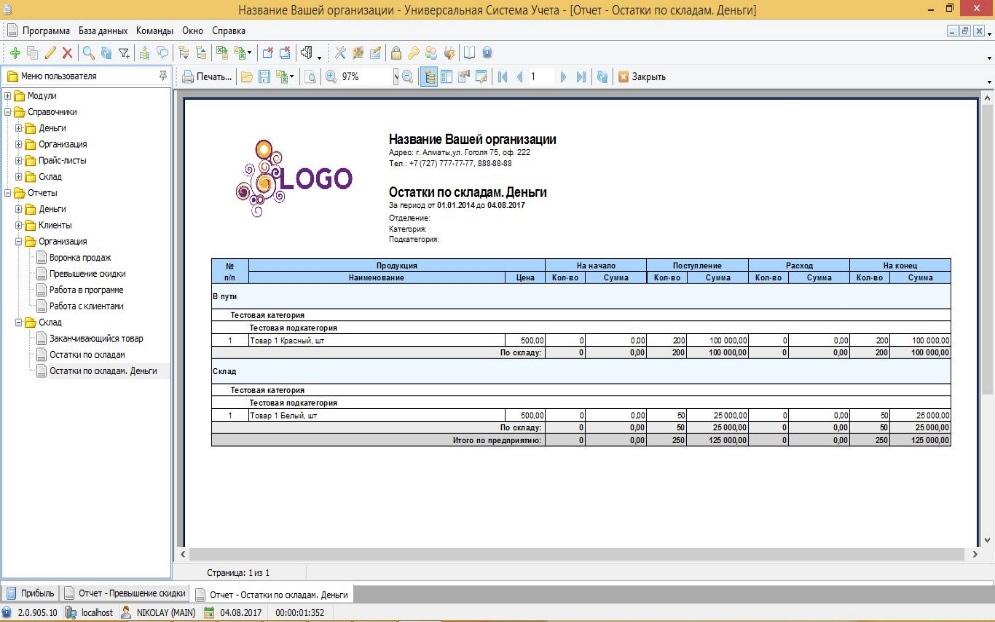The image size is (995, 622).
Task: Open print preview search icon in report toolbar
Action: pos(310,77)
